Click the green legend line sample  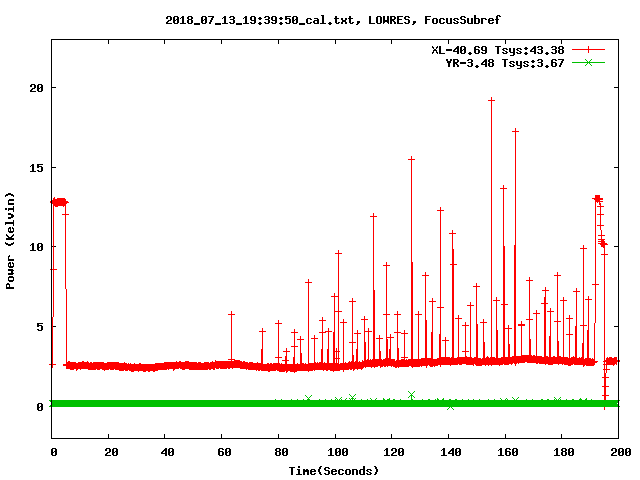point(588,62)
